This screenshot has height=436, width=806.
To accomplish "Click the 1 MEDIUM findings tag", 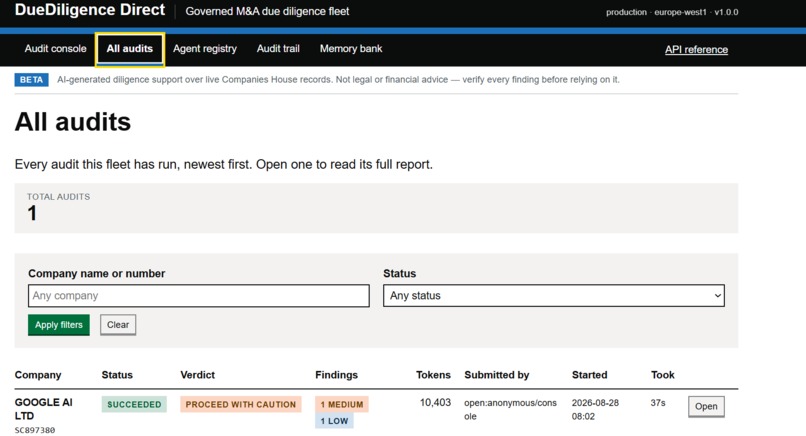I will pos(342,405).
